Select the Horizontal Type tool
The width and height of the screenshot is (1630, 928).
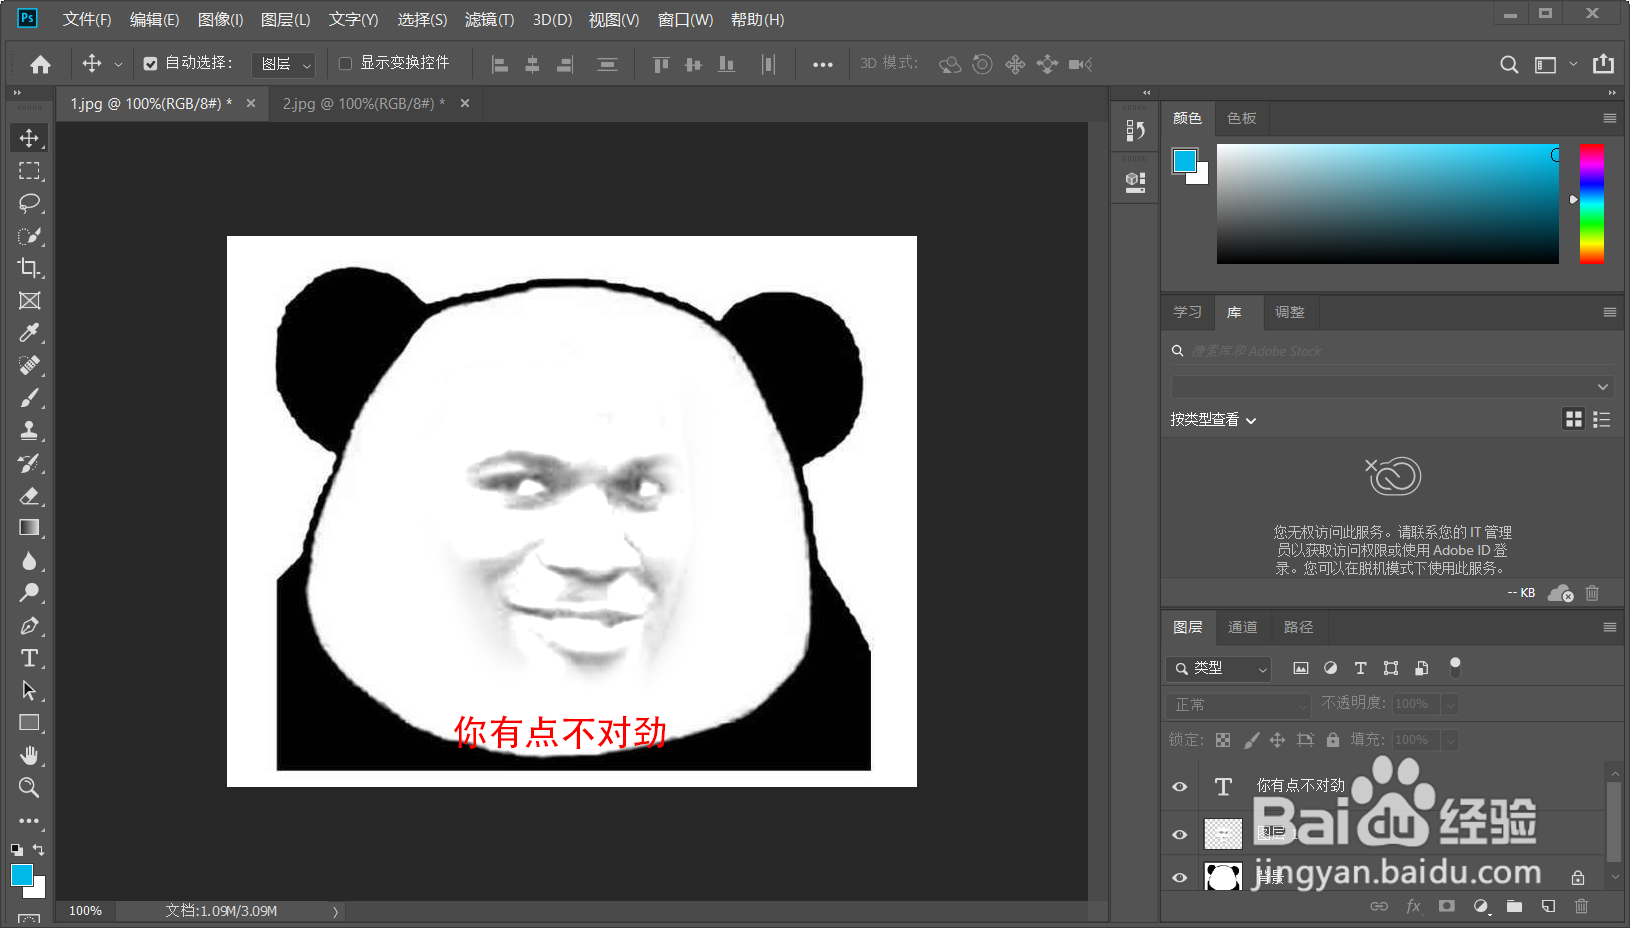[29, 658]
